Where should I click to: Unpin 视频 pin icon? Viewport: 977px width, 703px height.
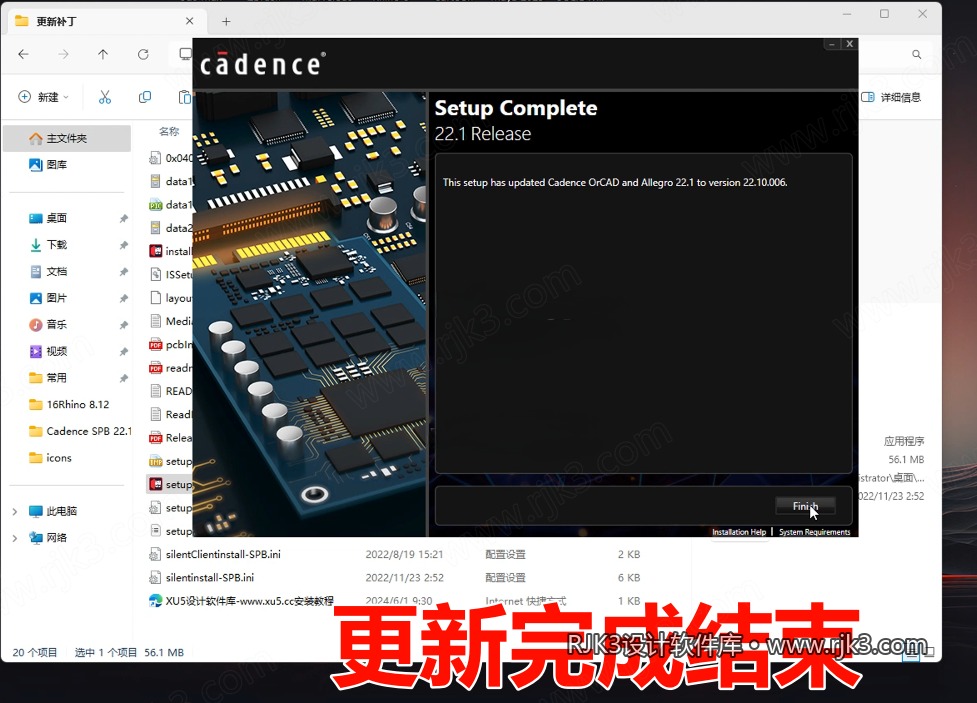tap(123, 352)
